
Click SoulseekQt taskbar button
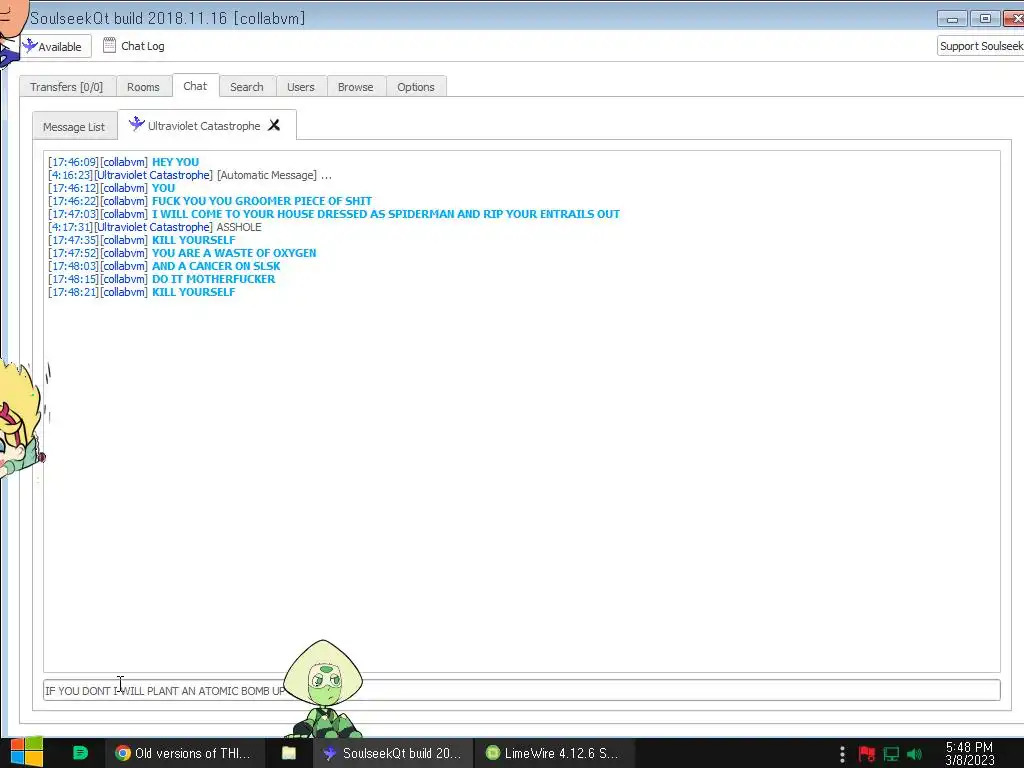(x=392, y=753)
